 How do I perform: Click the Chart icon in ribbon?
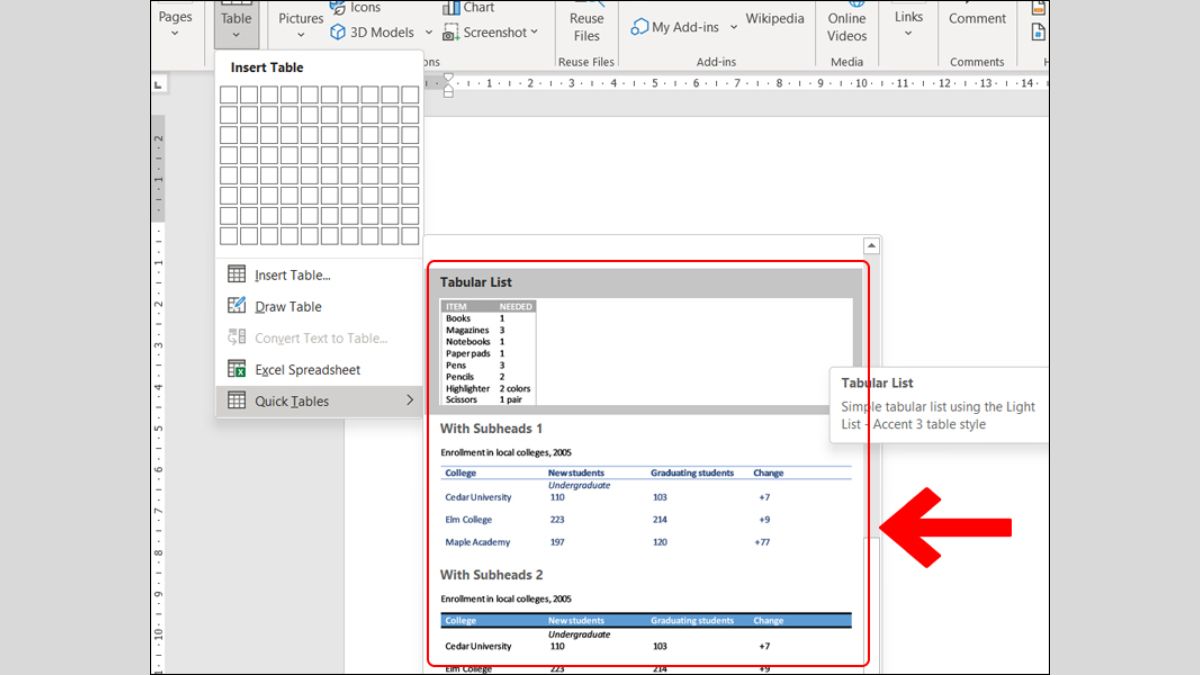(451, 8)
